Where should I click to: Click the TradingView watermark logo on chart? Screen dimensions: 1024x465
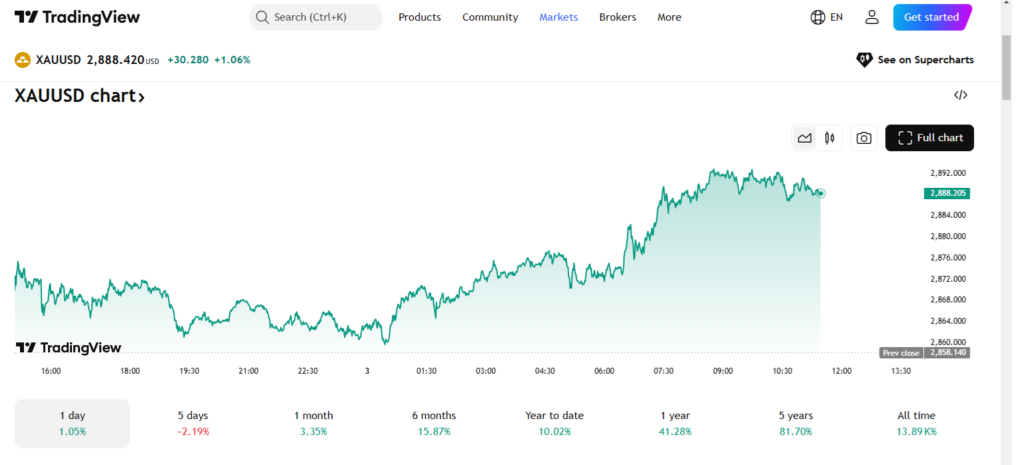(69, 347)
